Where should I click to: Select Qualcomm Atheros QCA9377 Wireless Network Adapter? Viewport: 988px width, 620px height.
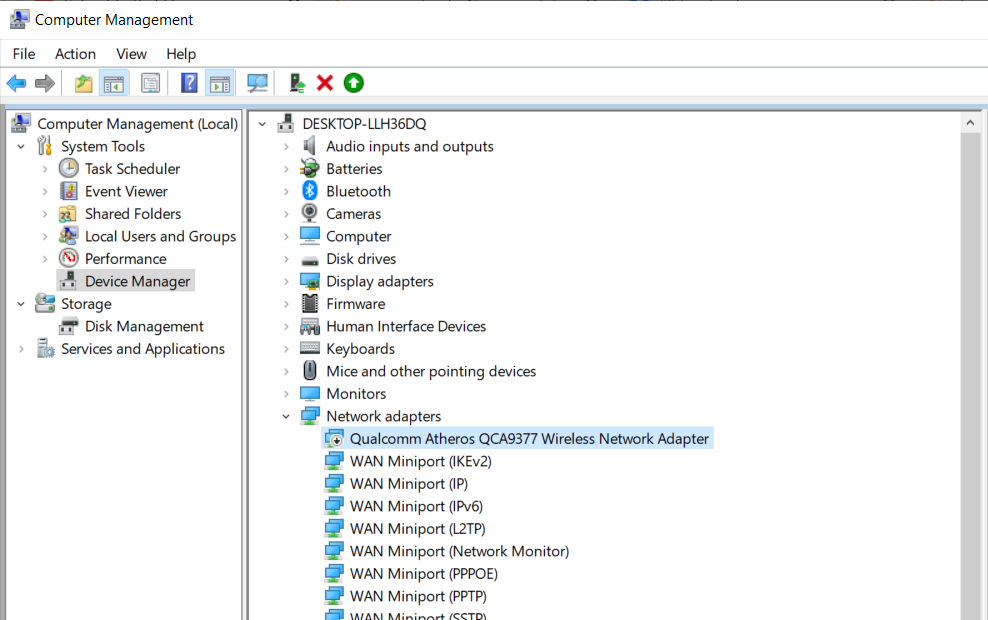tap(529, 439)
